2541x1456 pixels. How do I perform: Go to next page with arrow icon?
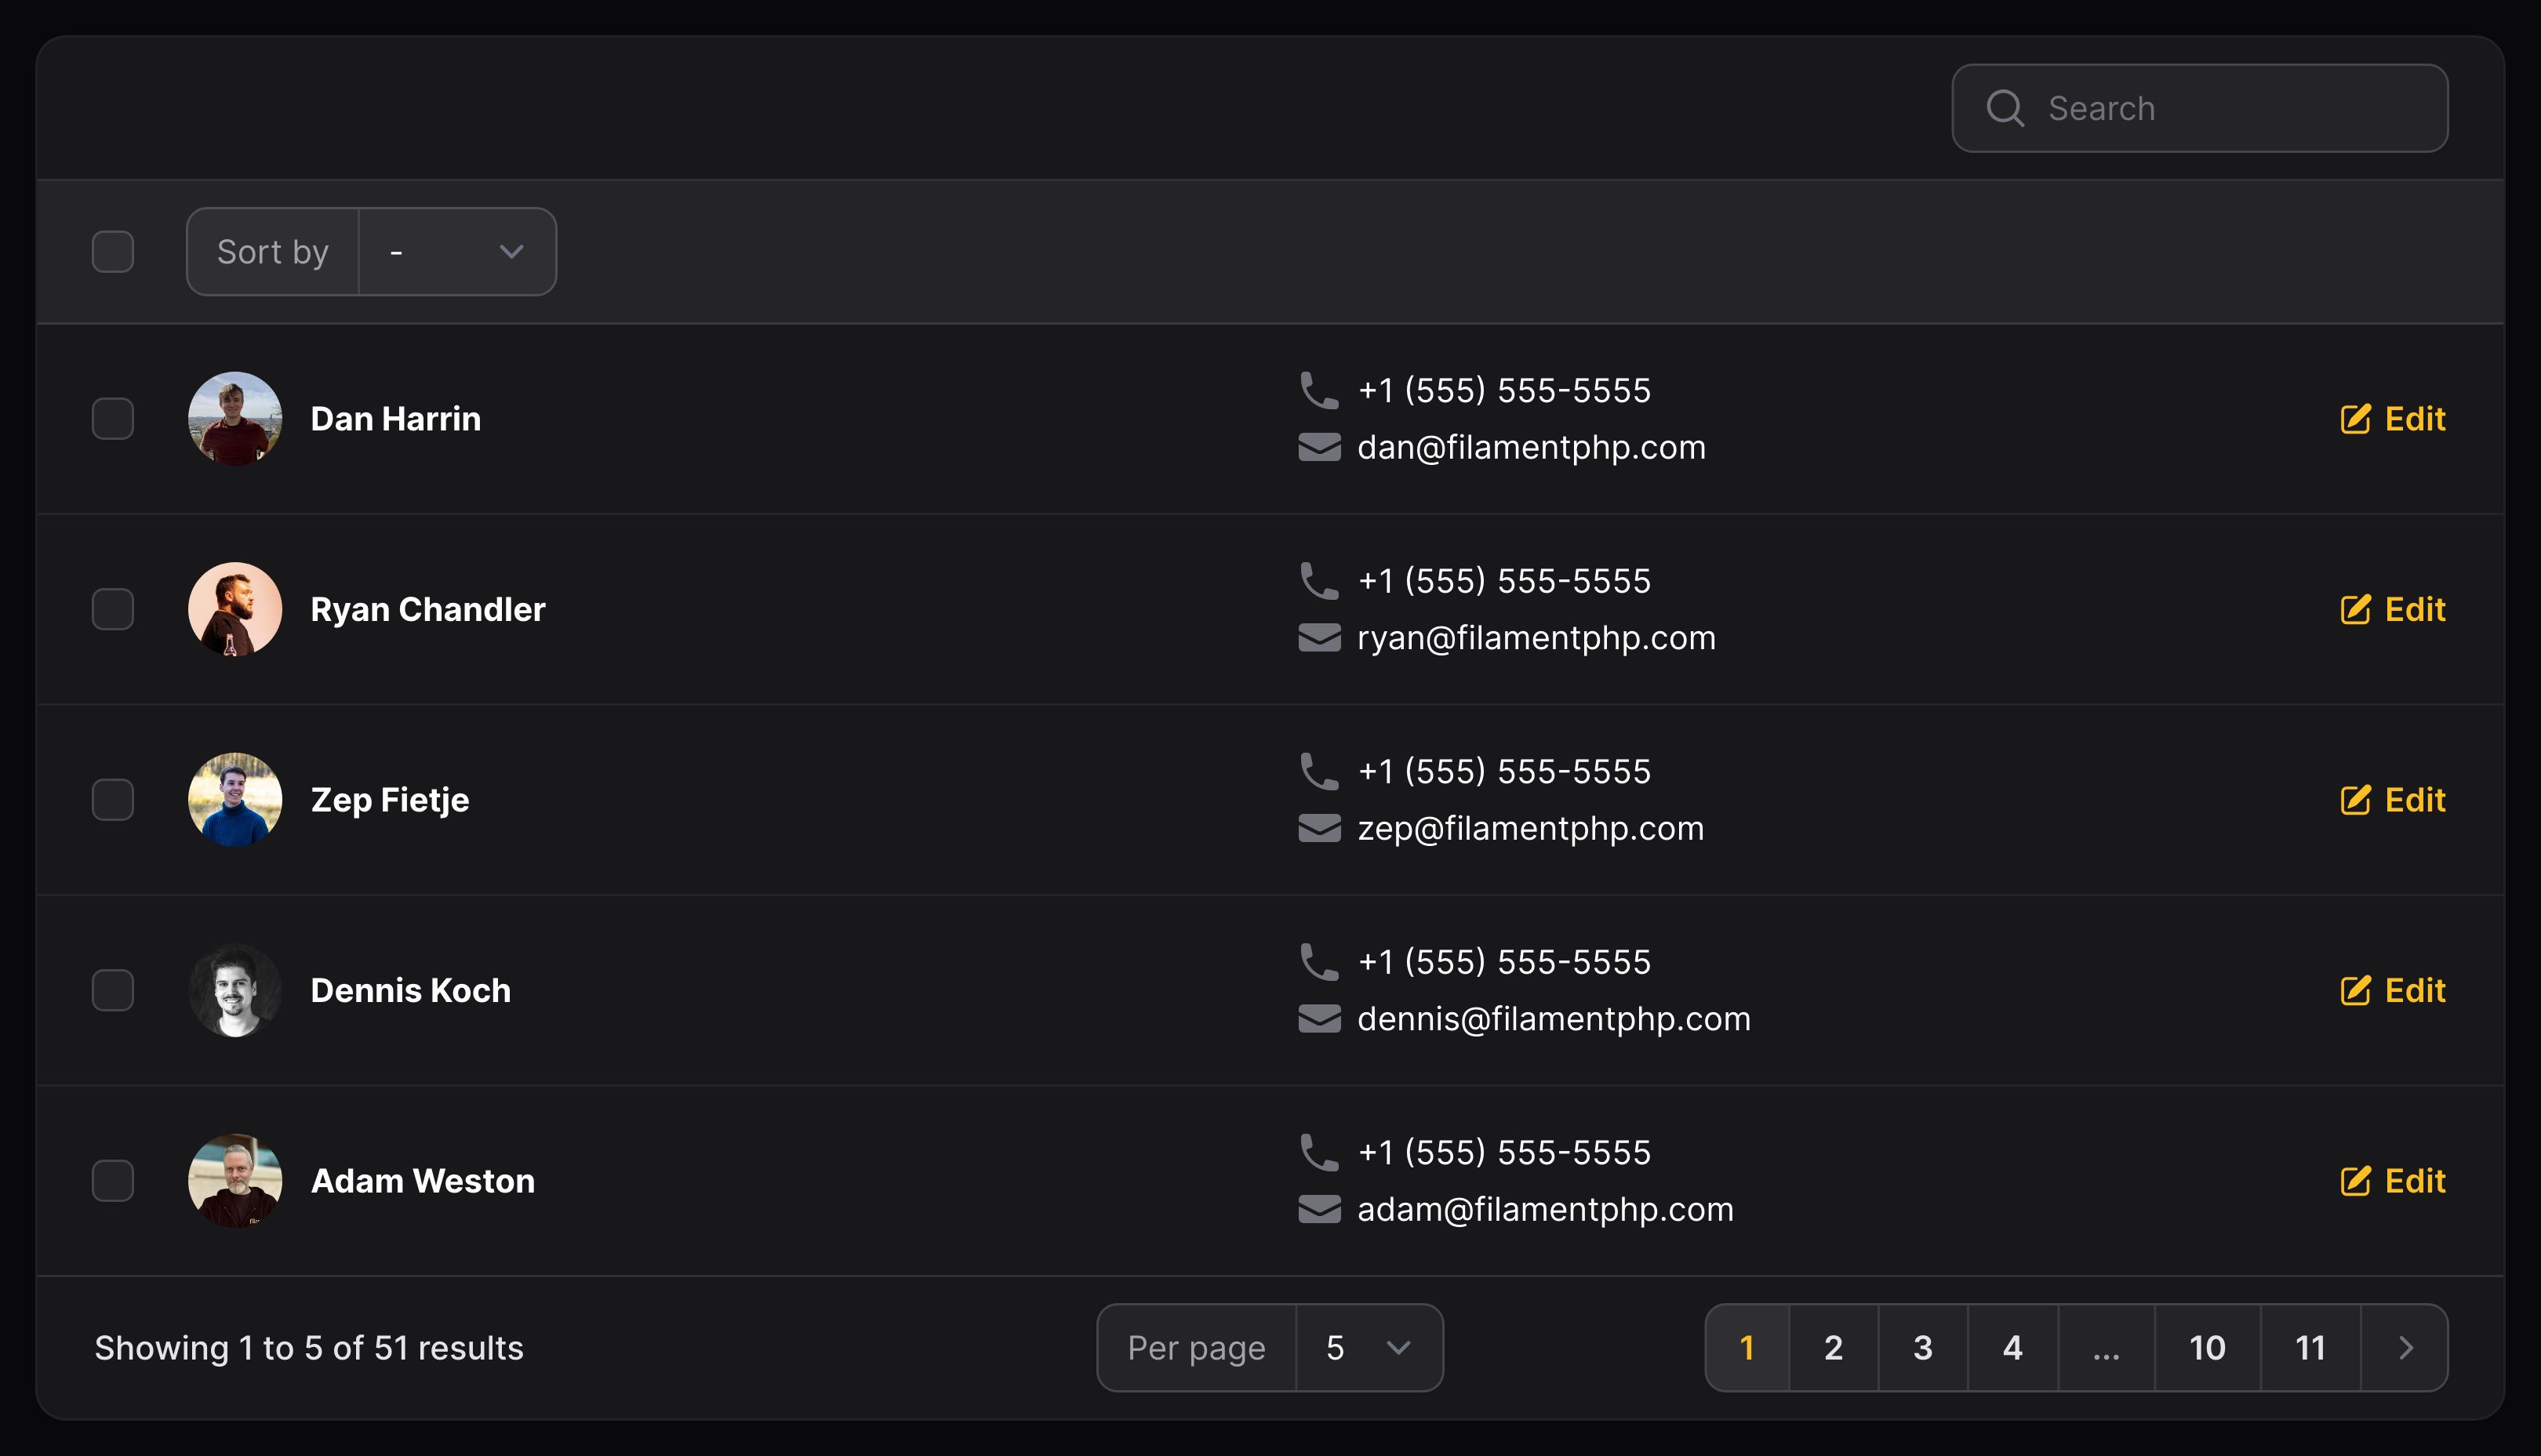coord(2405,1348)
